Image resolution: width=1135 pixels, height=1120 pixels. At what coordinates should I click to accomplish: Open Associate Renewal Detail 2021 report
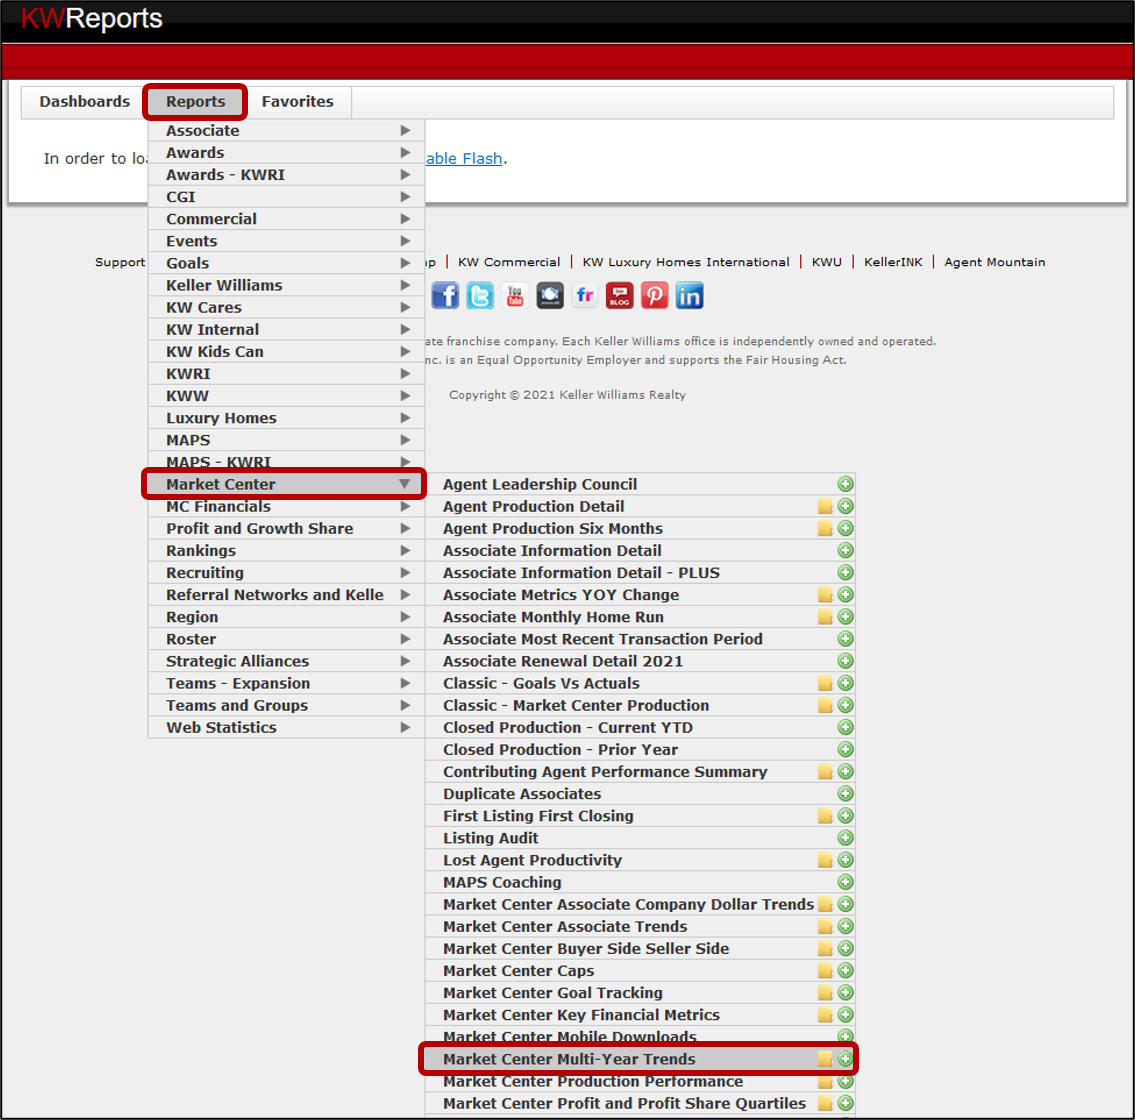point(639,661)
